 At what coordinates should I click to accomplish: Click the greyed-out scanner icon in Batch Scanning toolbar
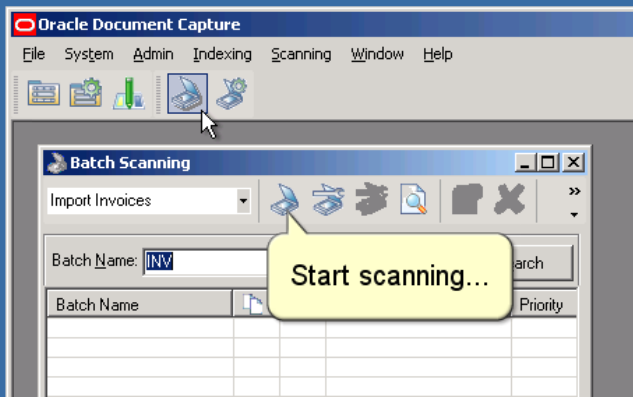click(x=371, y=199)
